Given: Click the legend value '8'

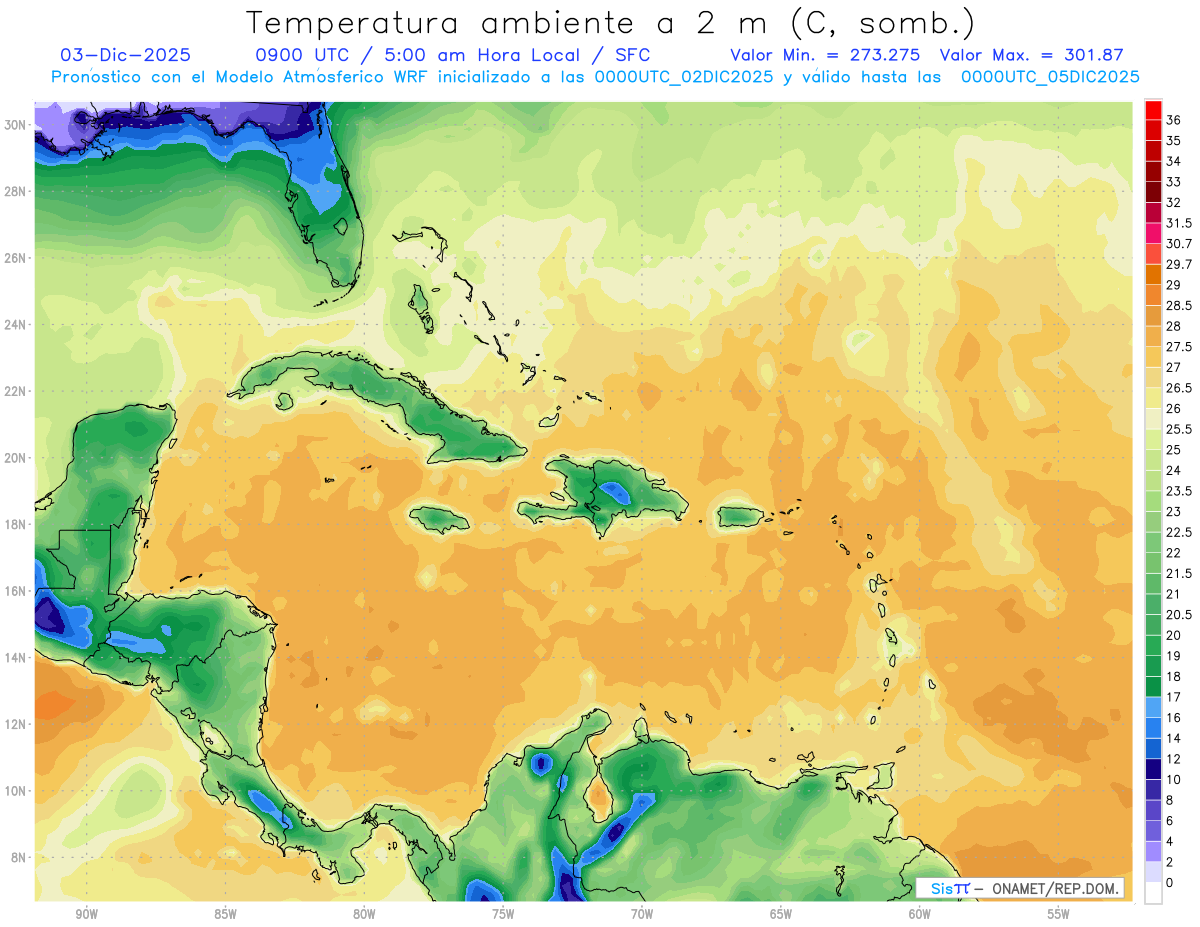Looking at the screenshot, I should coord(1170,800).
